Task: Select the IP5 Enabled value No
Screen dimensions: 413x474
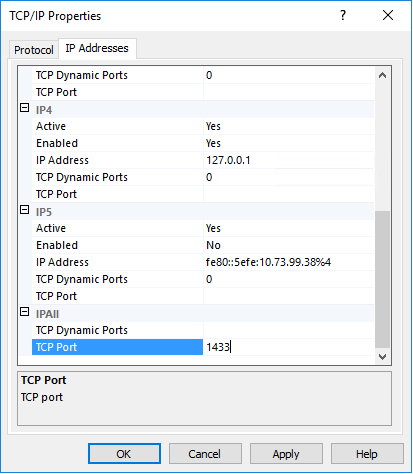Action: (x=289, y=245)
